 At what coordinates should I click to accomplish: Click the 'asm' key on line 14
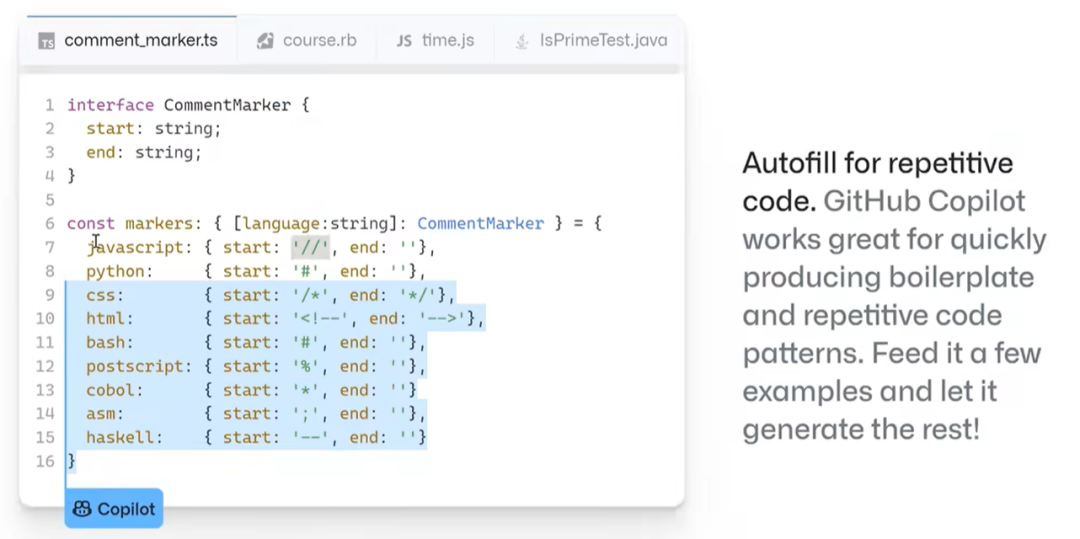(101, 414)
